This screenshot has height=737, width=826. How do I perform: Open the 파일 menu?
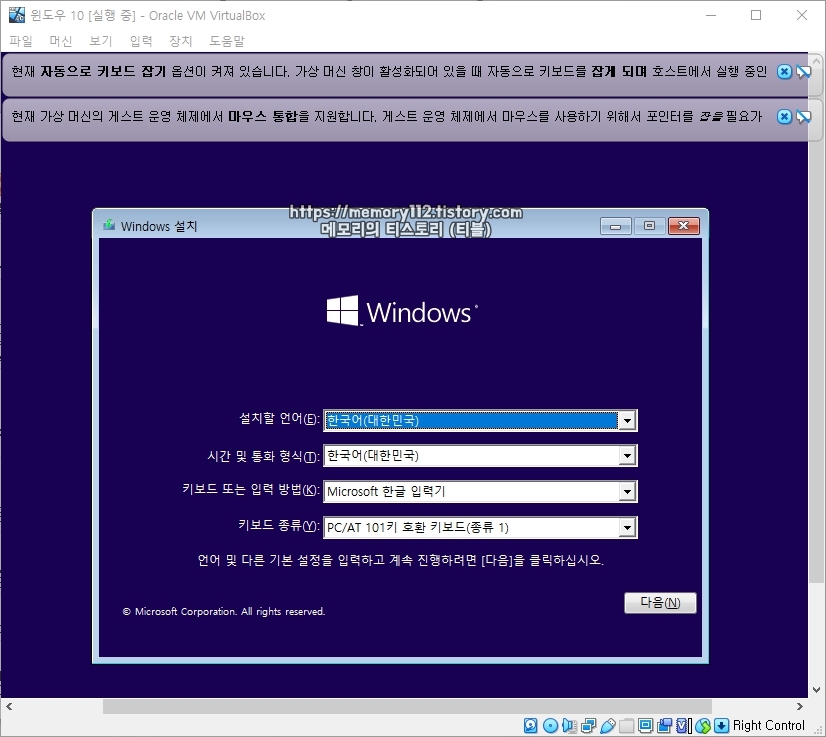[x=21, y=41]
